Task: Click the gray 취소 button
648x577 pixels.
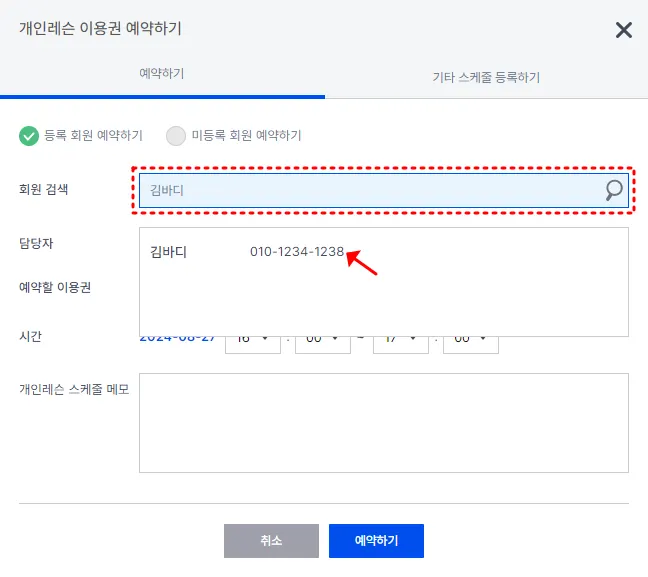Action: 271,541
